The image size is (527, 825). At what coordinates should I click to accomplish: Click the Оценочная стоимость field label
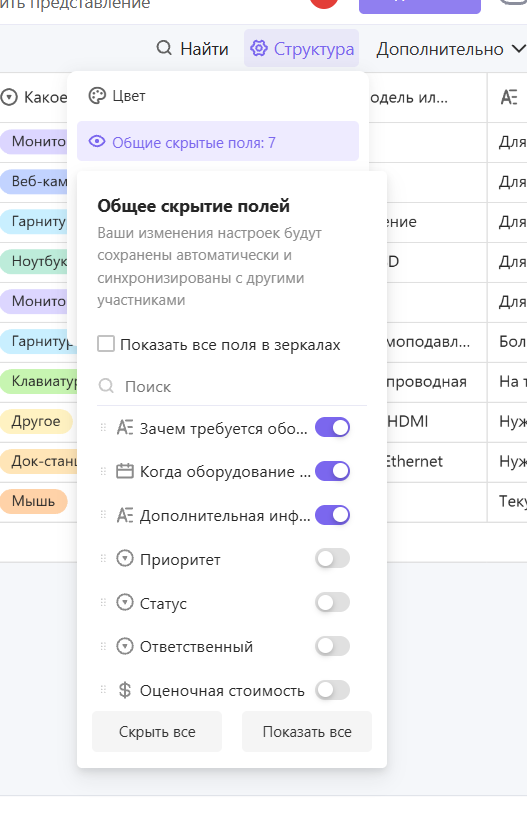222,690
